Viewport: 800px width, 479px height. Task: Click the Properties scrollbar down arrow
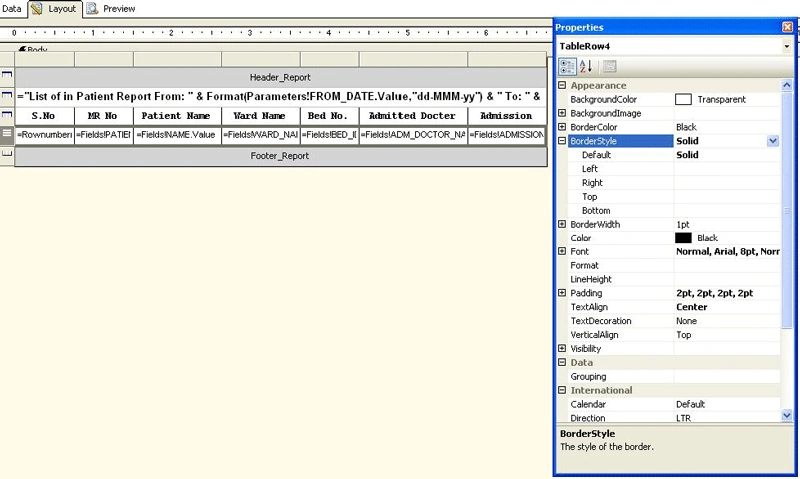coord(786,416)
